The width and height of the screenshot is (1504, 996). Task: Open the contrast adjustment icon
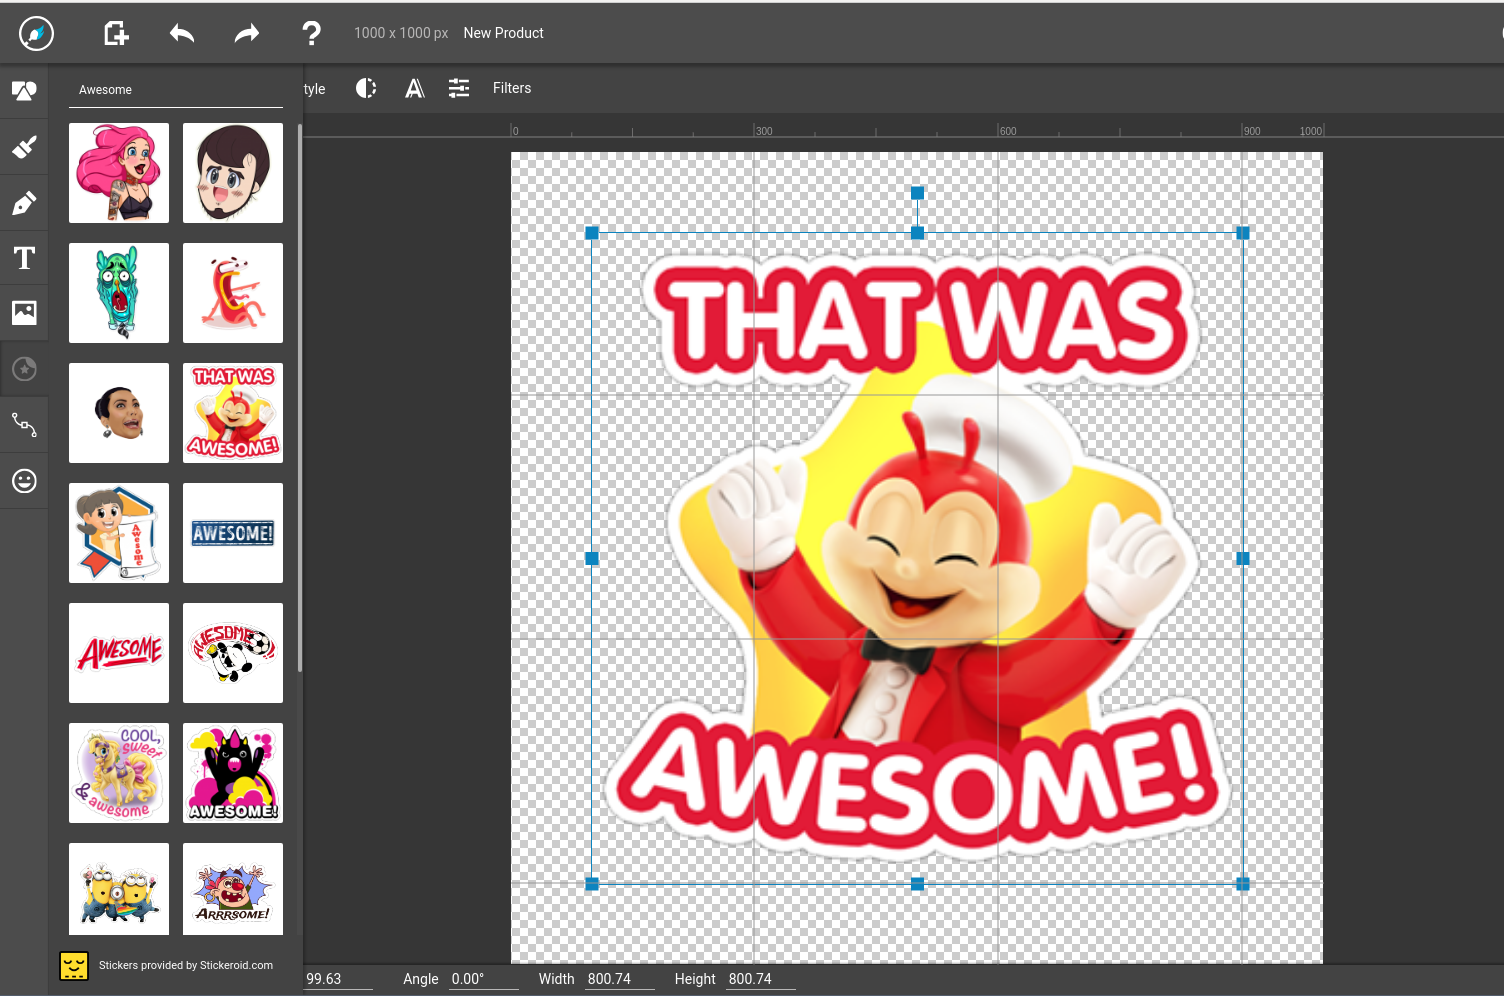(366, 88)
